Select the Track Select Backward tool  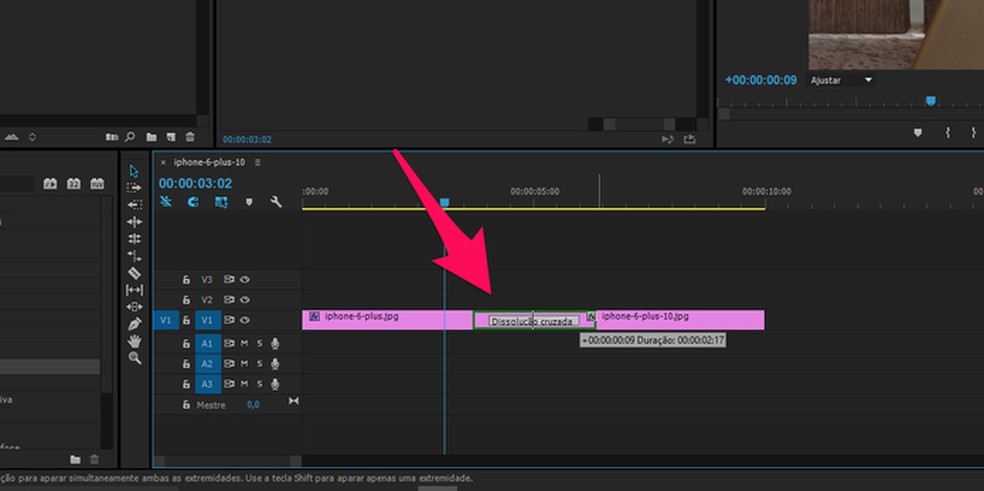coord(134,204)
